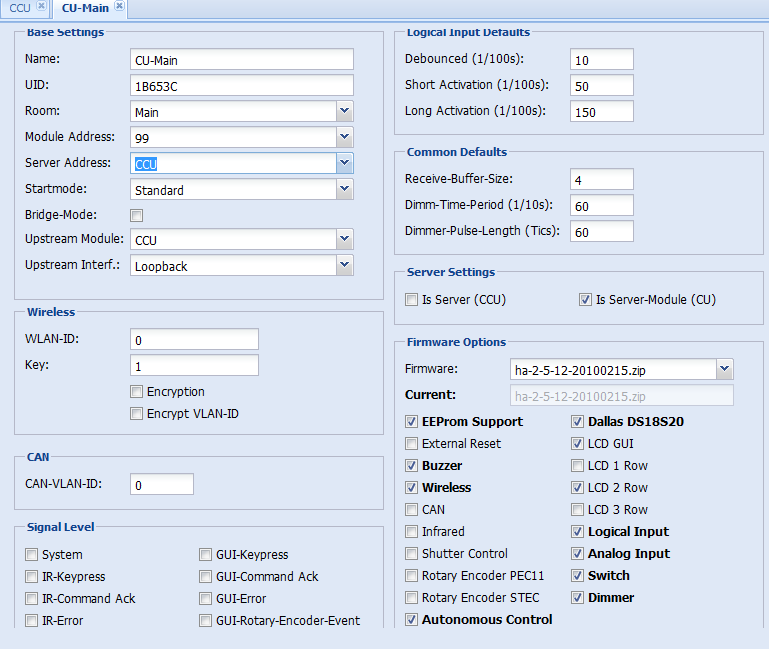This screenshot has height=649, width=769.
Task: Focus the wireless Key field
Action: click(194, 365)
